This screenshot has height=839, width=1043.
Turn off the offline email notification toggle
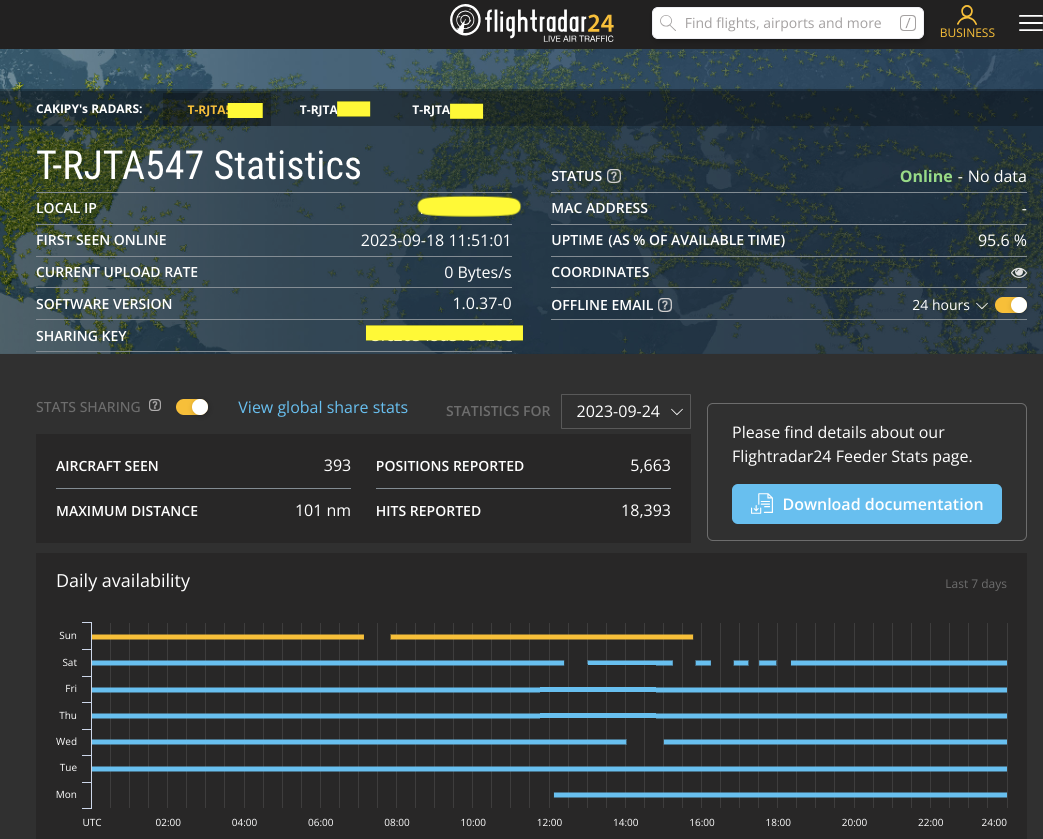click(x=1010, y=305)
